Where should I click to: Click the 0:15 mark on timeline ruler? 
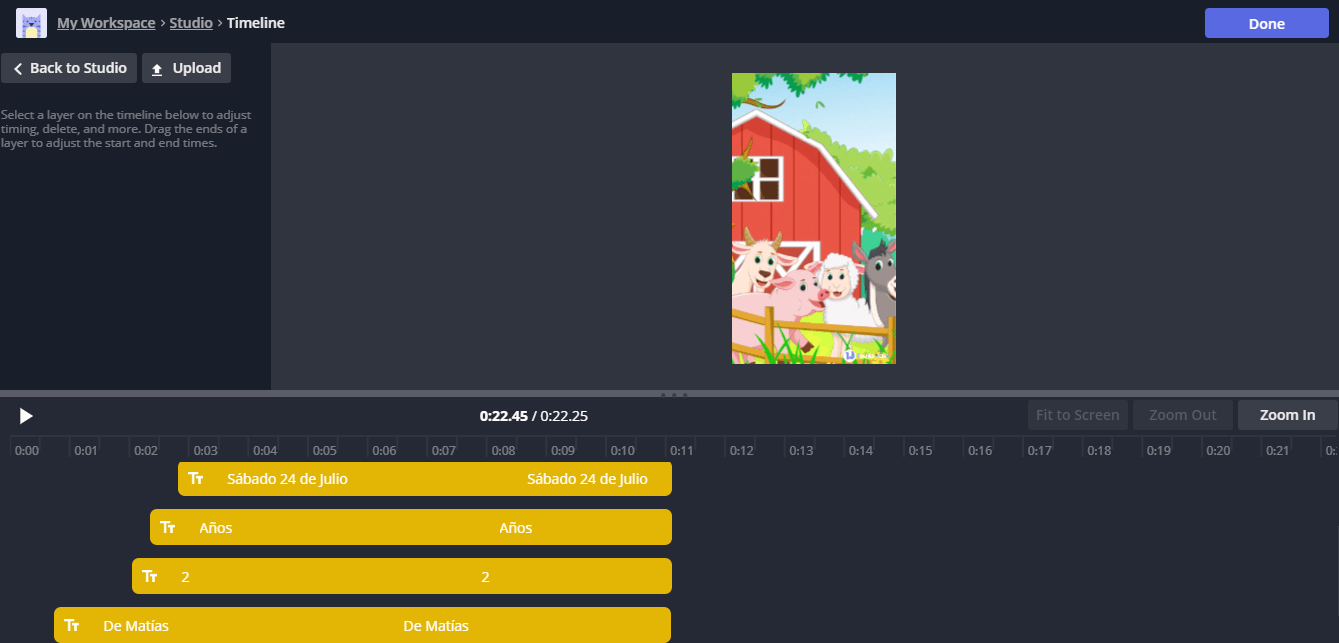[920, 451]
